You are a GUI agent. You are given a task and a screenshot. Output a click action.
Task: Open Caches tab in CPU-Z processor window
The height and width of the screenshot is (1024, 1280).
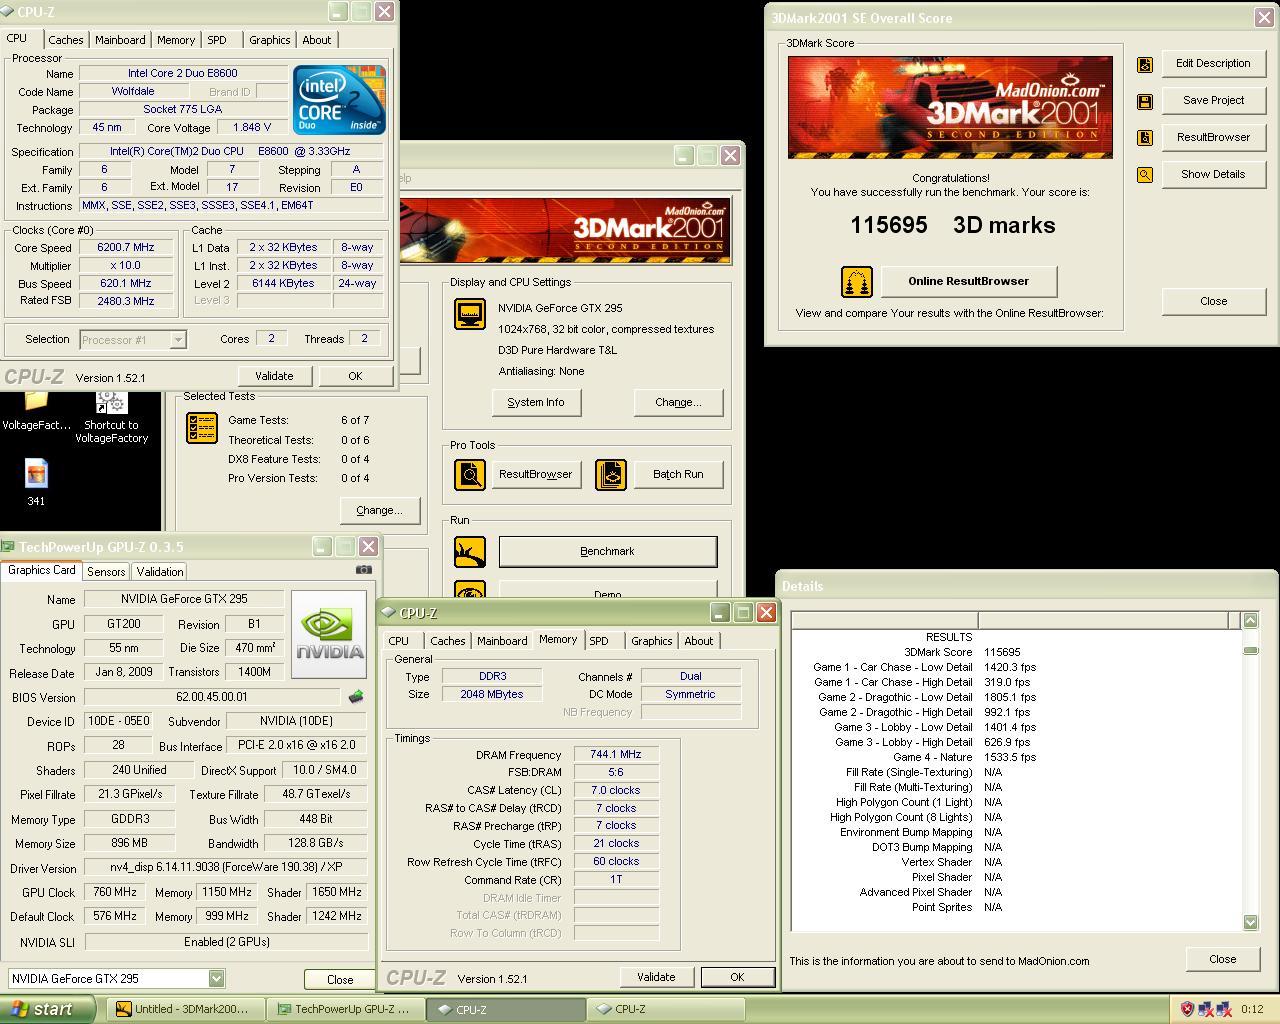(66, 40)
